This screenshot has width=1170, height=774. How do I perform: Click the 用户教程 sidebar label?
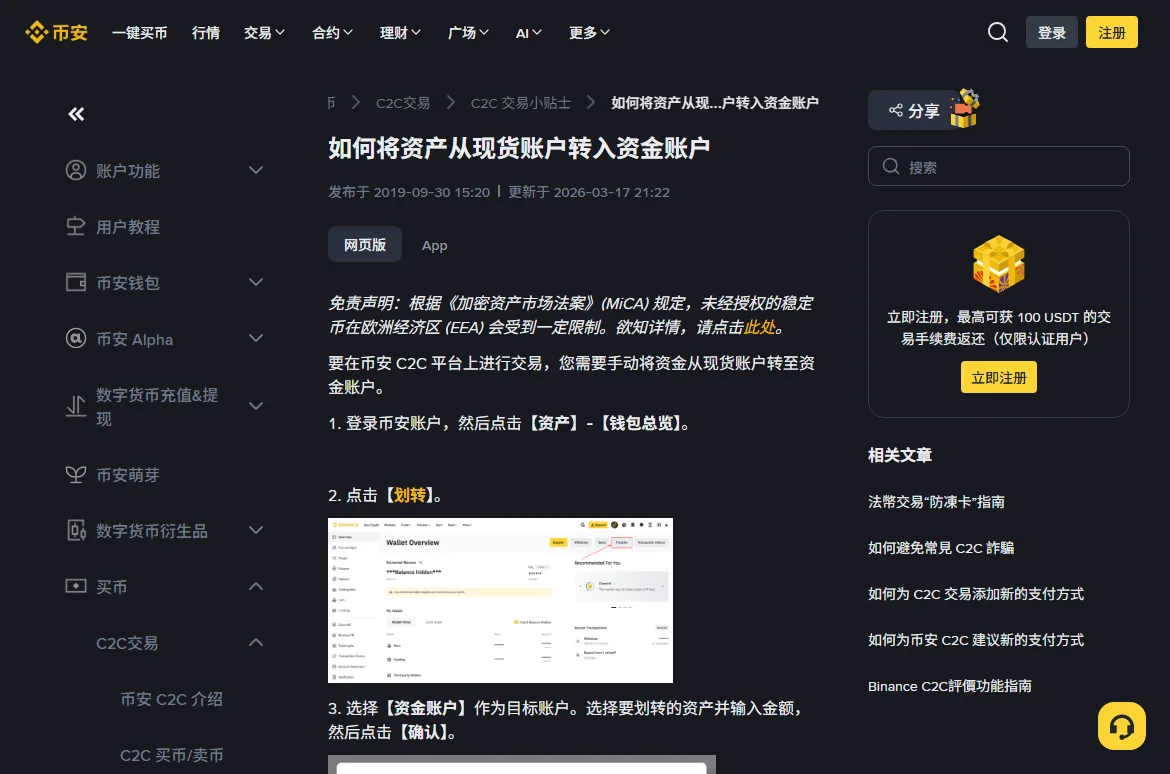coord(128,226)
